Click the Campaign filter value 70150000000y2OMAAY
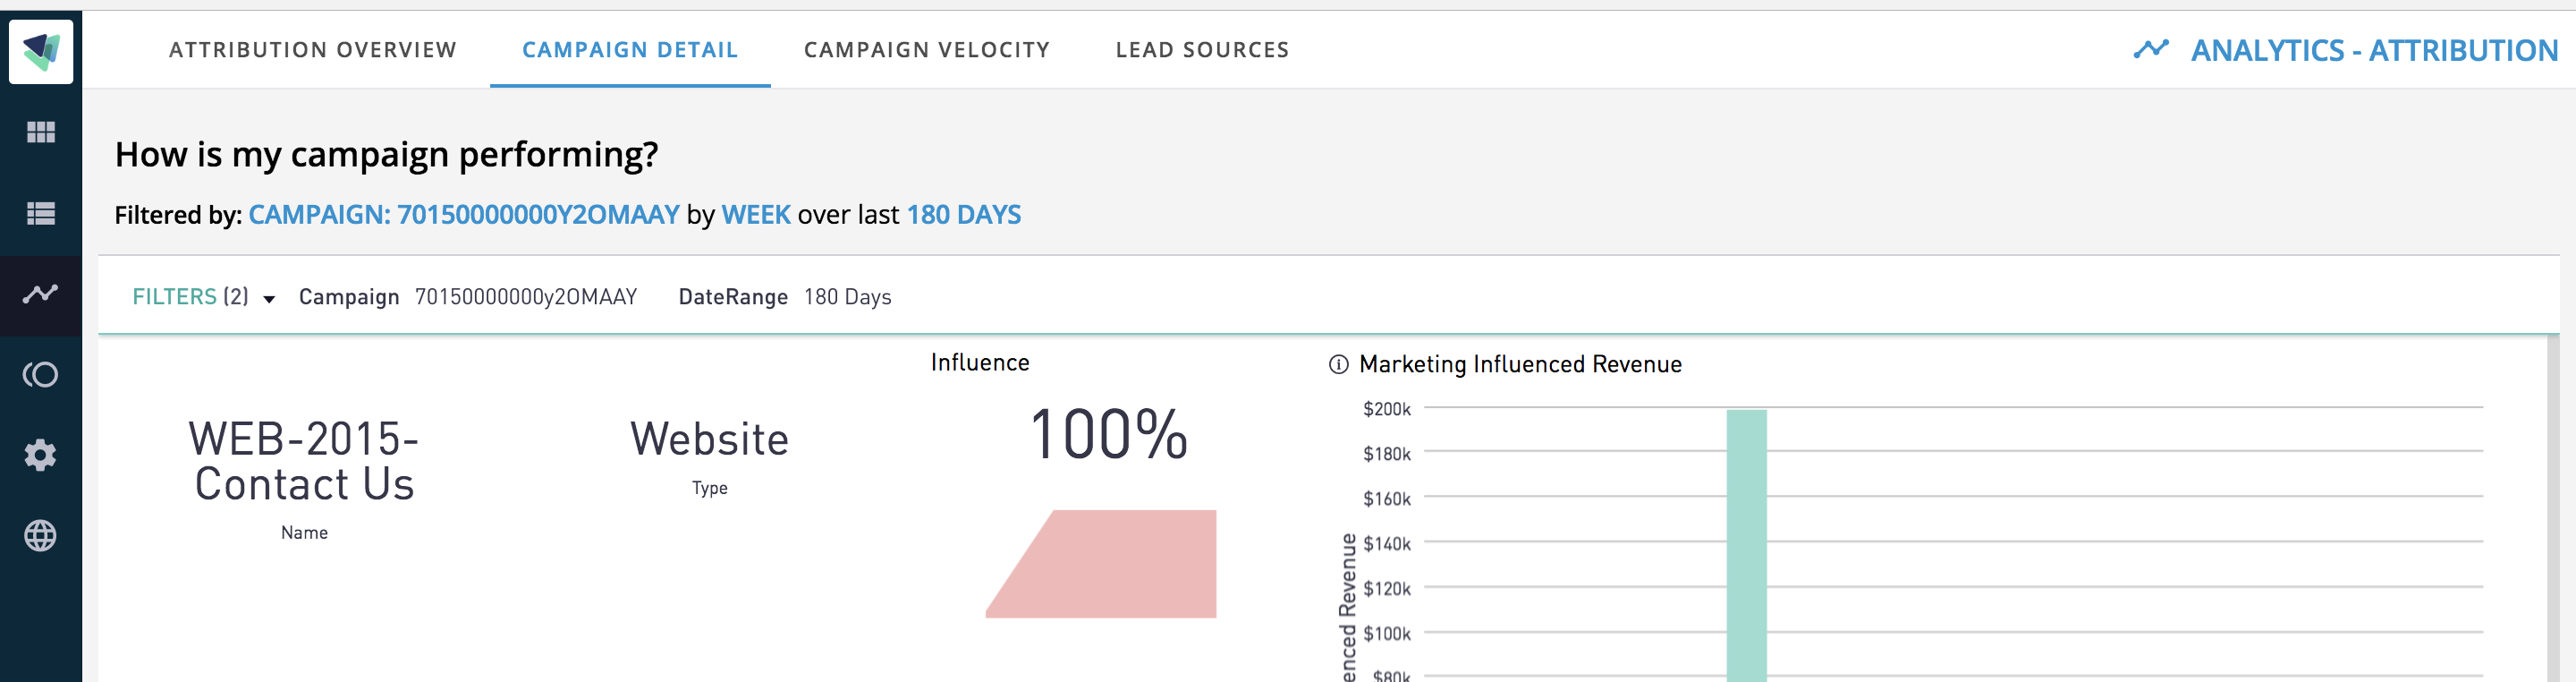The image size is (2576, 682). click(526, 297)
